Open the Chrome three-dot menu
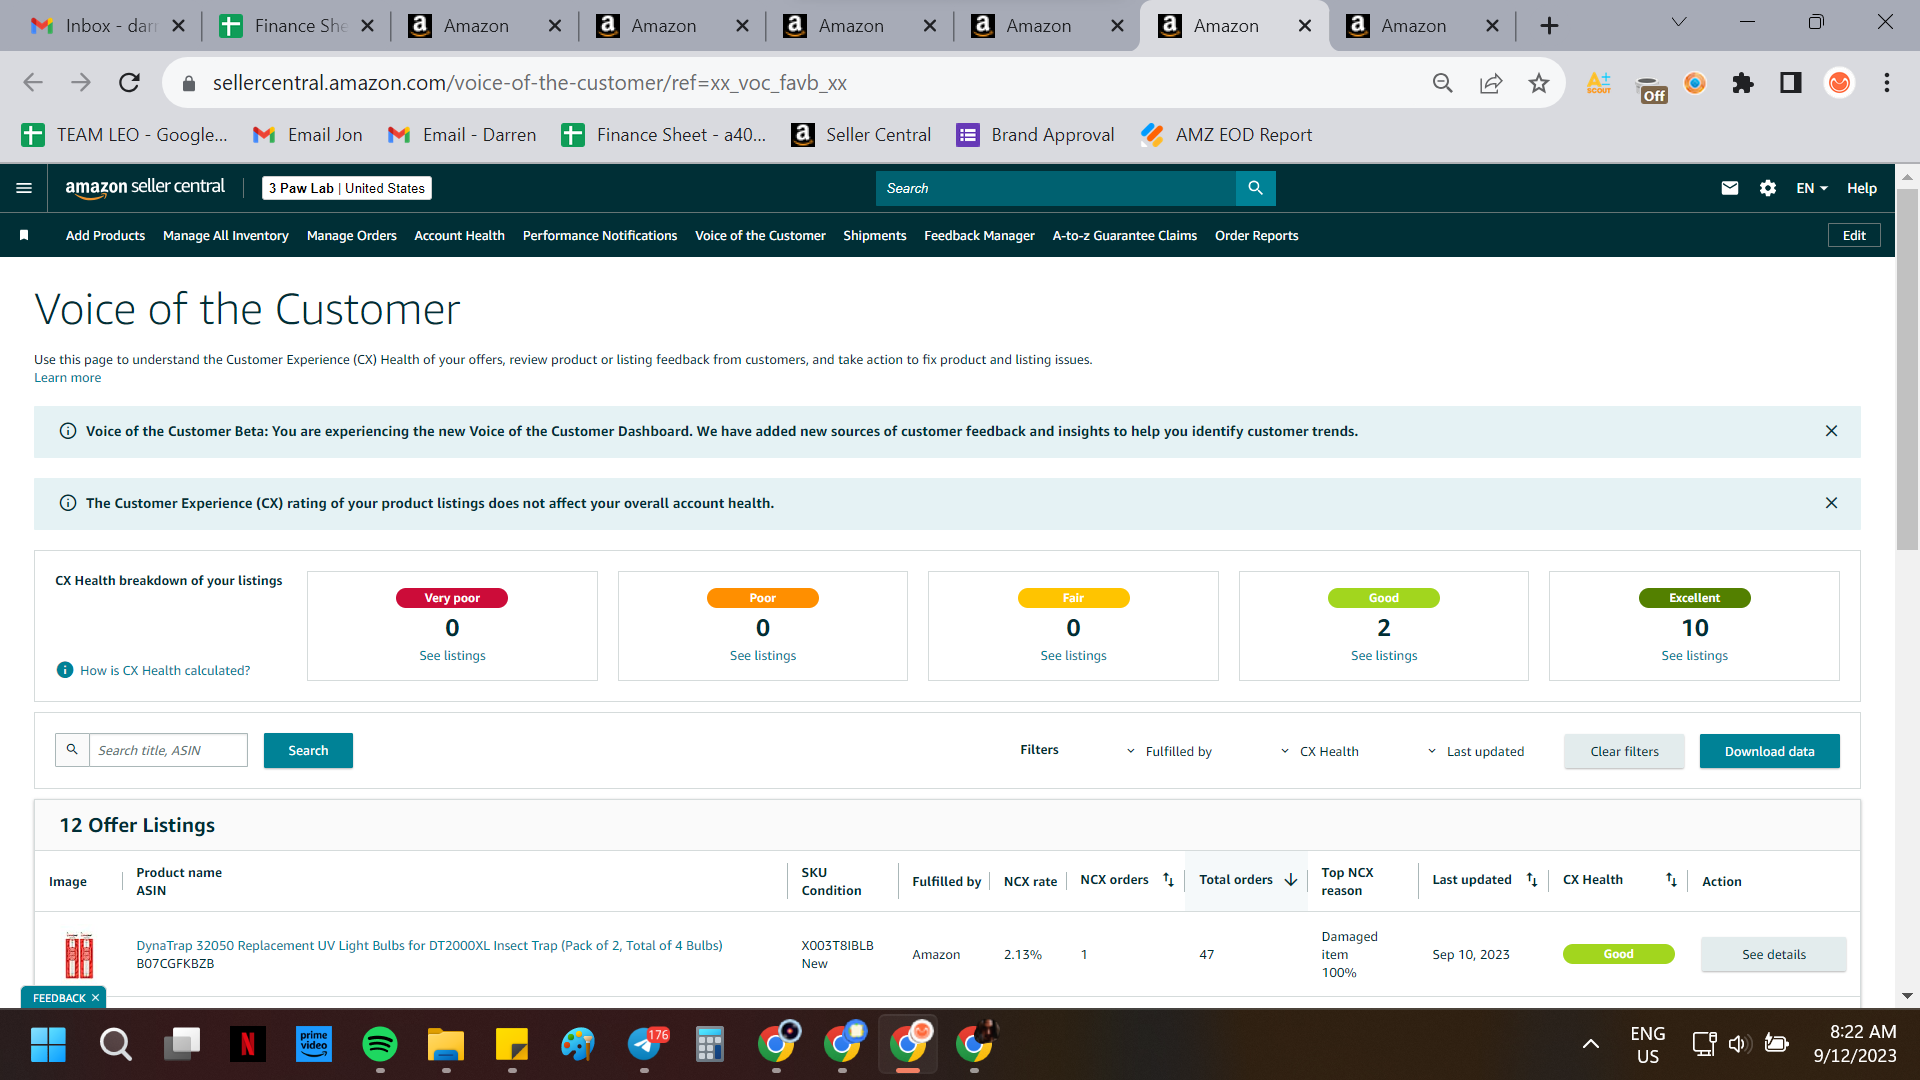 tap(1887, 83)
